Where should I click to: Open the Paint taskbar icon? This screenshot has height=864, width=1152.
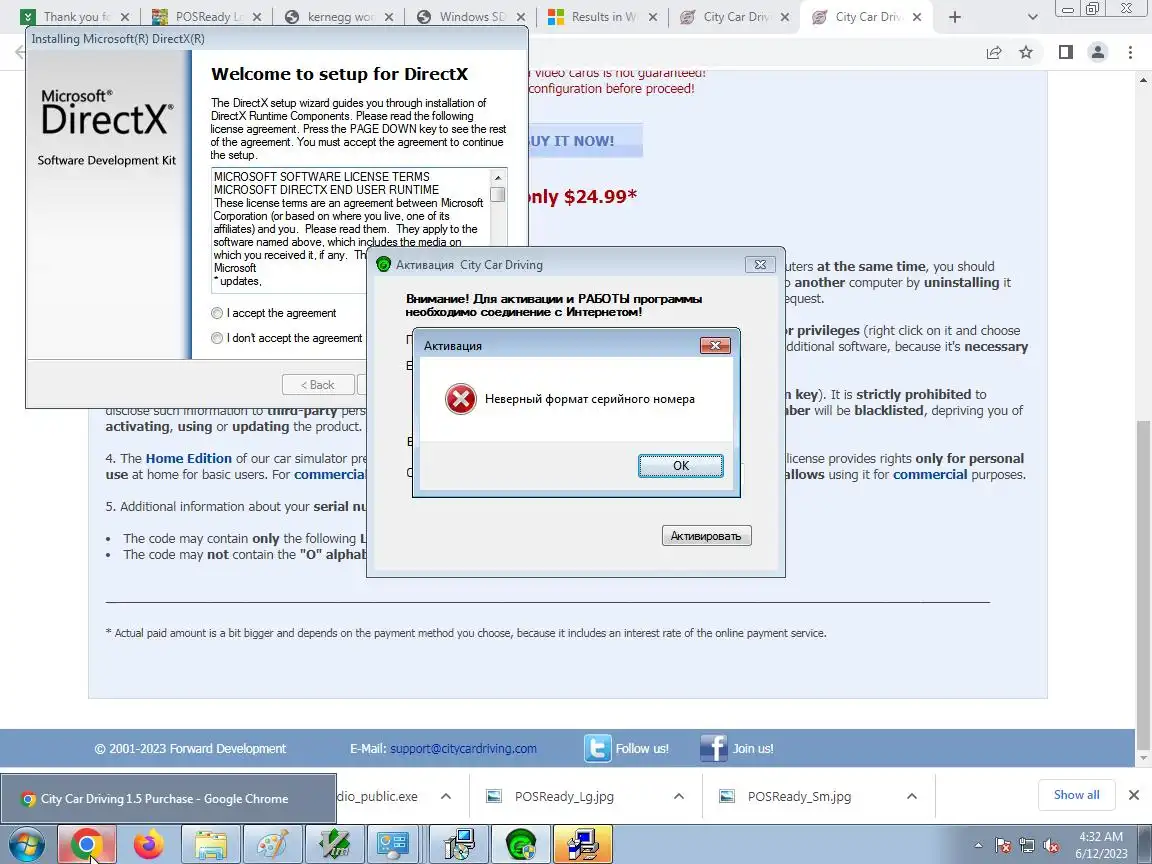(273, 845)
